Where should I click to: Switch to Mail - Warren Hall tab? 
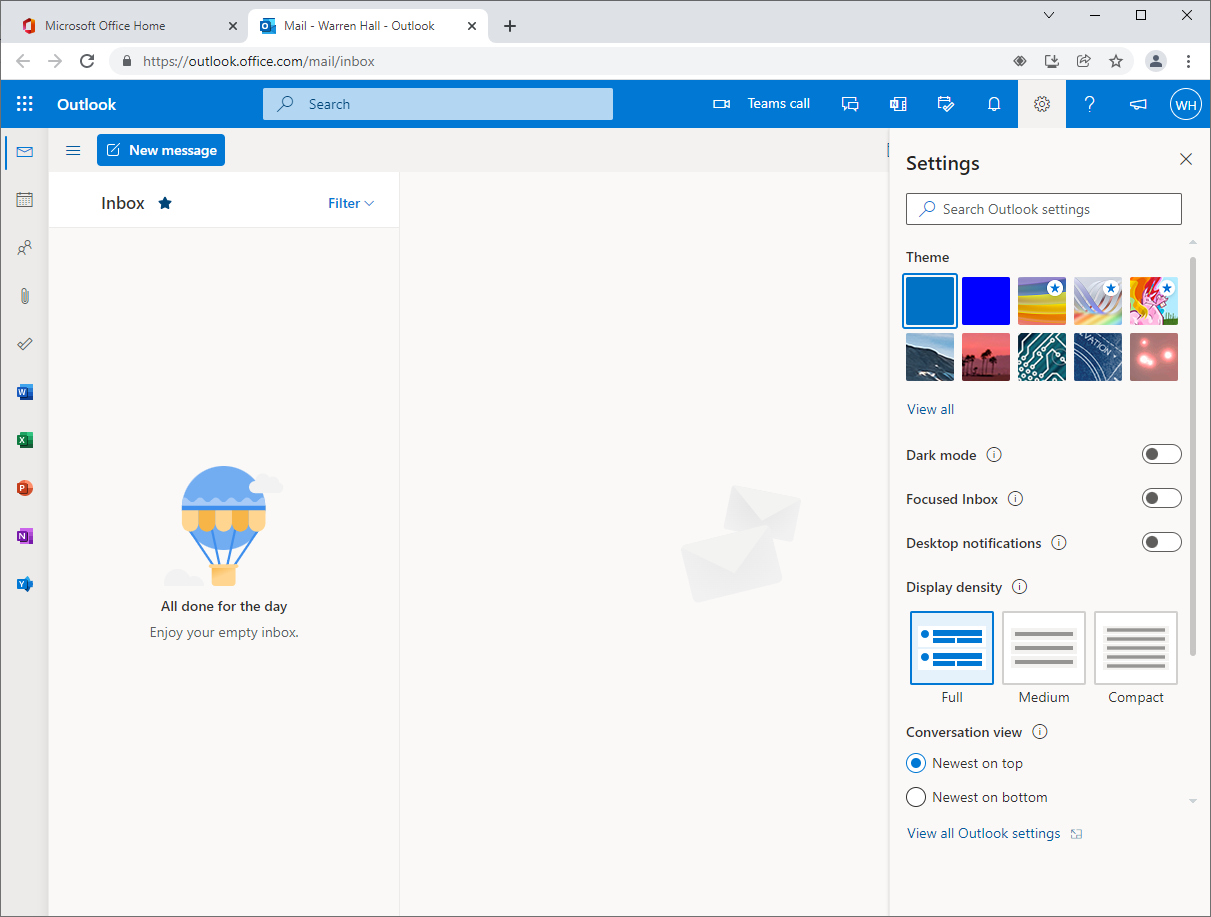tap(368, 26)
